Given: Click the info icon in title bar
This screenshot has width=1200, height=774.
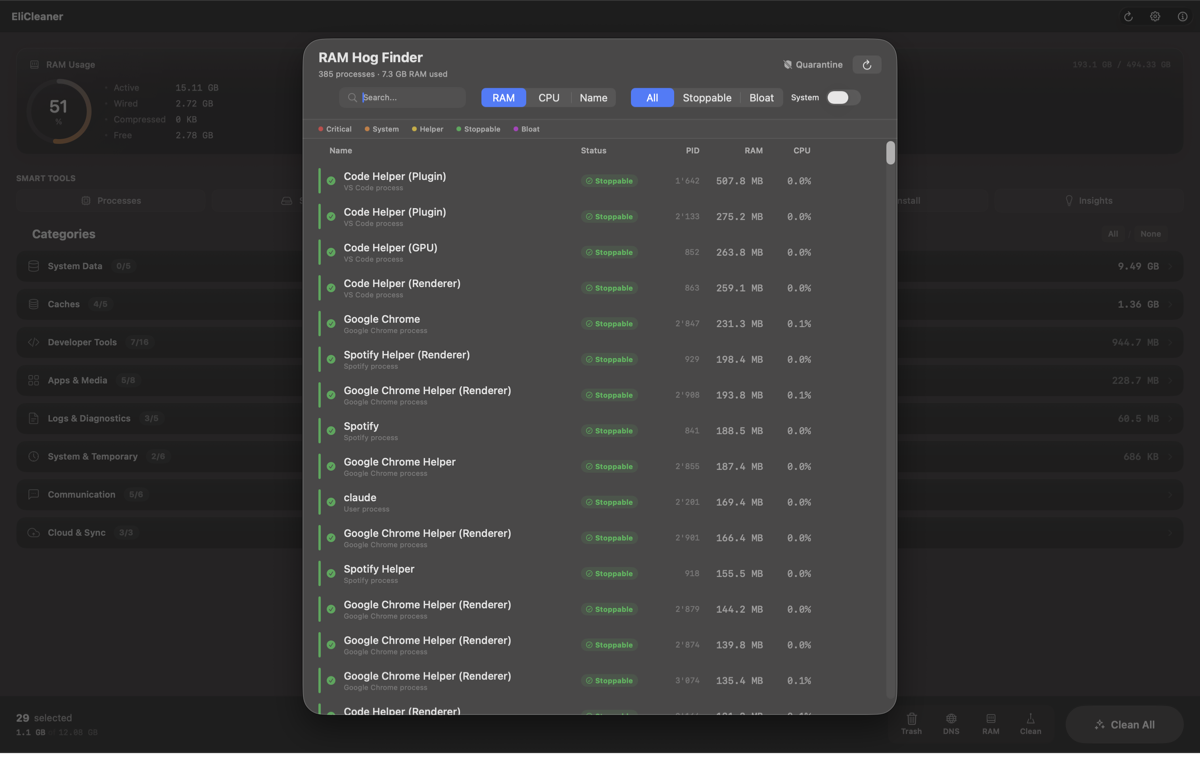Looking at the screenshot, I should click(1182, 17).
